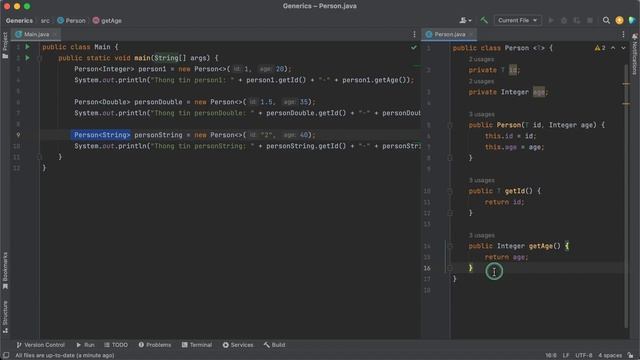Open the Notifications tool window
This screenshot has height=360, width=640.
[635, 55]
